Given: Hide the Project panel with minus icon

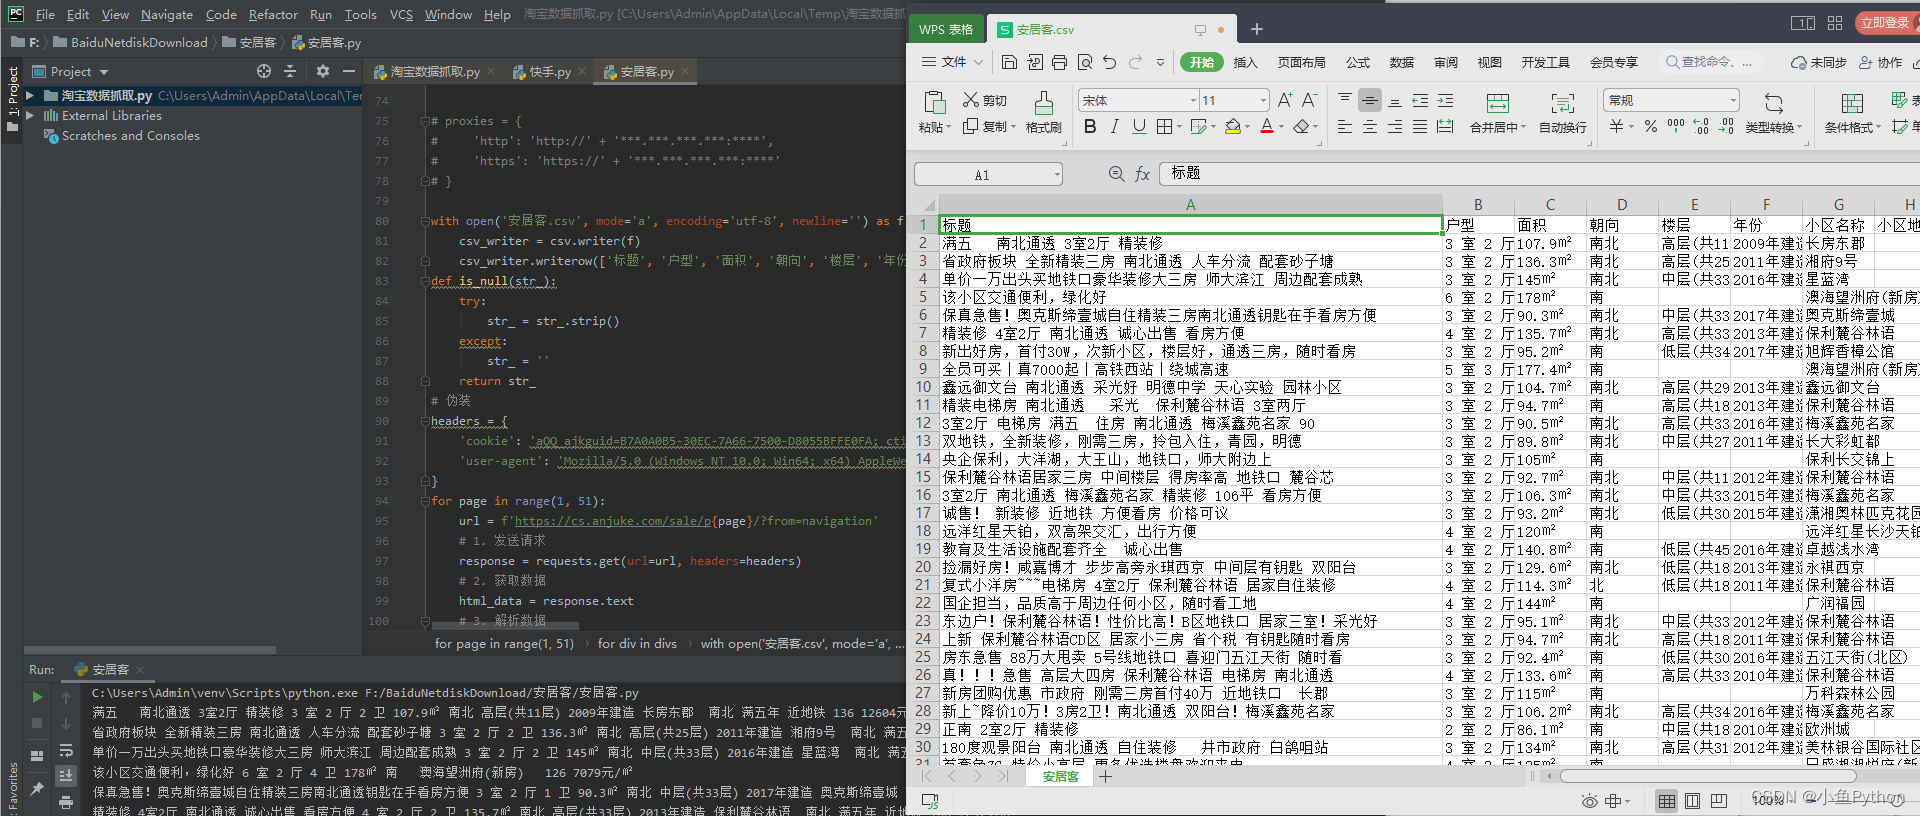Looking at the screenshot, I should pos(349,71).
